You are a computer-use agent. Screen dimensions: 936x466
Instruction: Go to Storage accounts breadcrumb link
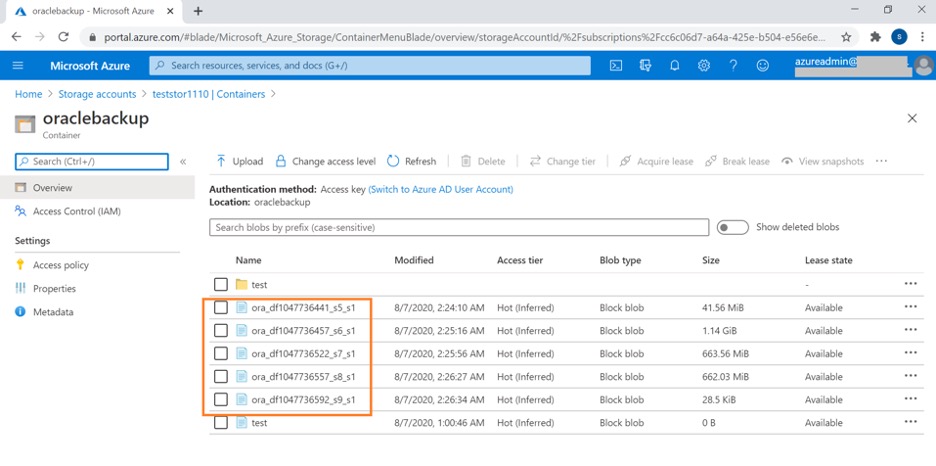click(97, 94)
